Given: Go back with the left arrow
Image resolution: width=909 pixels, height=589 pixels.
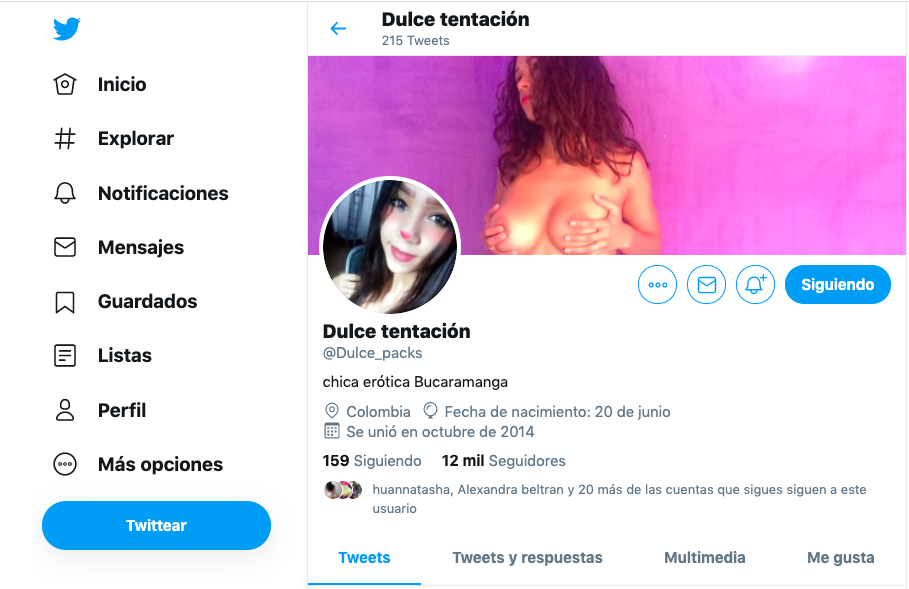Looking at the screenshot, I should pos(338,28).
